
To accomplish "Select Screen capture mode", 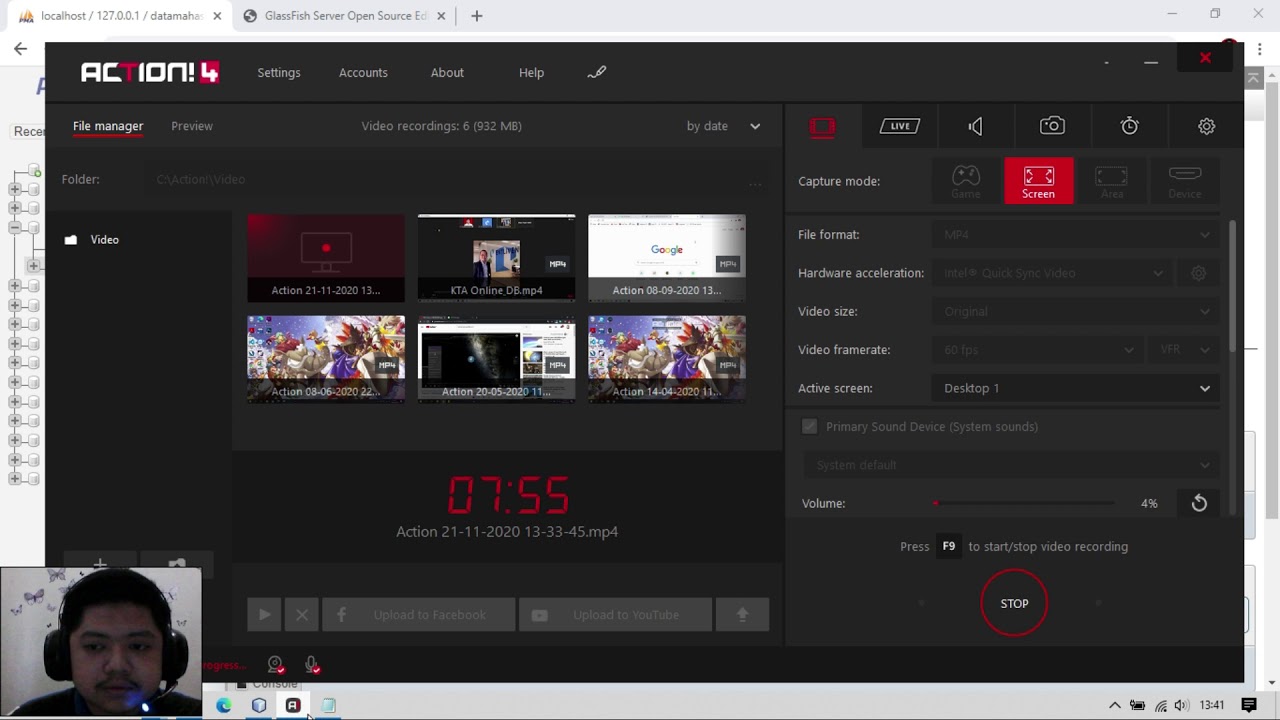I will click(x=1038, y=181).
